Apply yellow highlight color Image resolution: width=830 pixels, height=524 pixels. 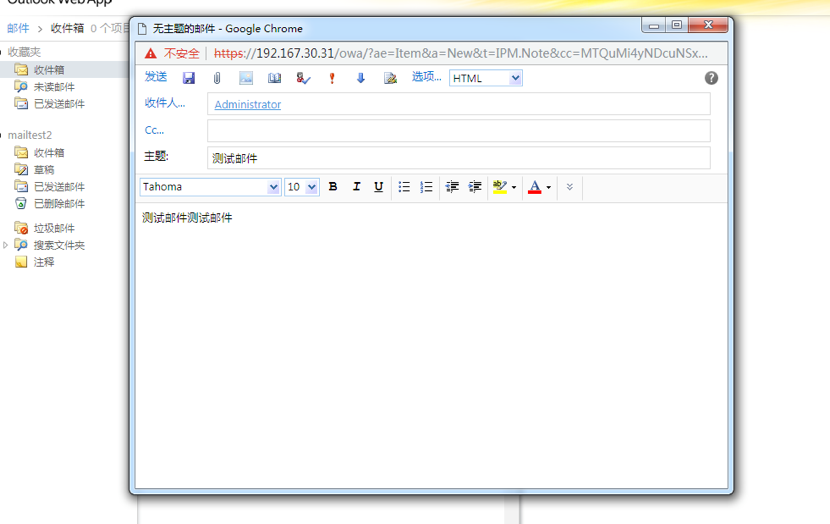point(500,187)
